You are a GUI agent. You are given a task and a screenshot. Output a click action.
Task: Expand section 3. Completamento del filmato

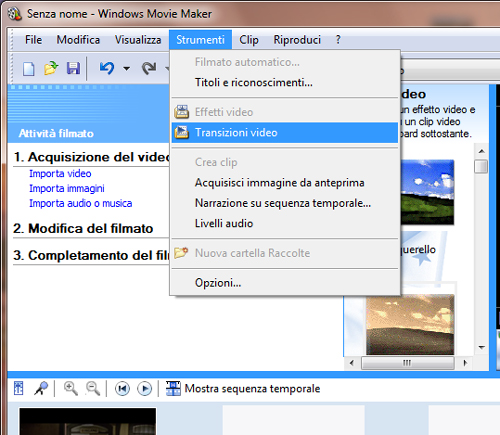[x=92, y=255]
